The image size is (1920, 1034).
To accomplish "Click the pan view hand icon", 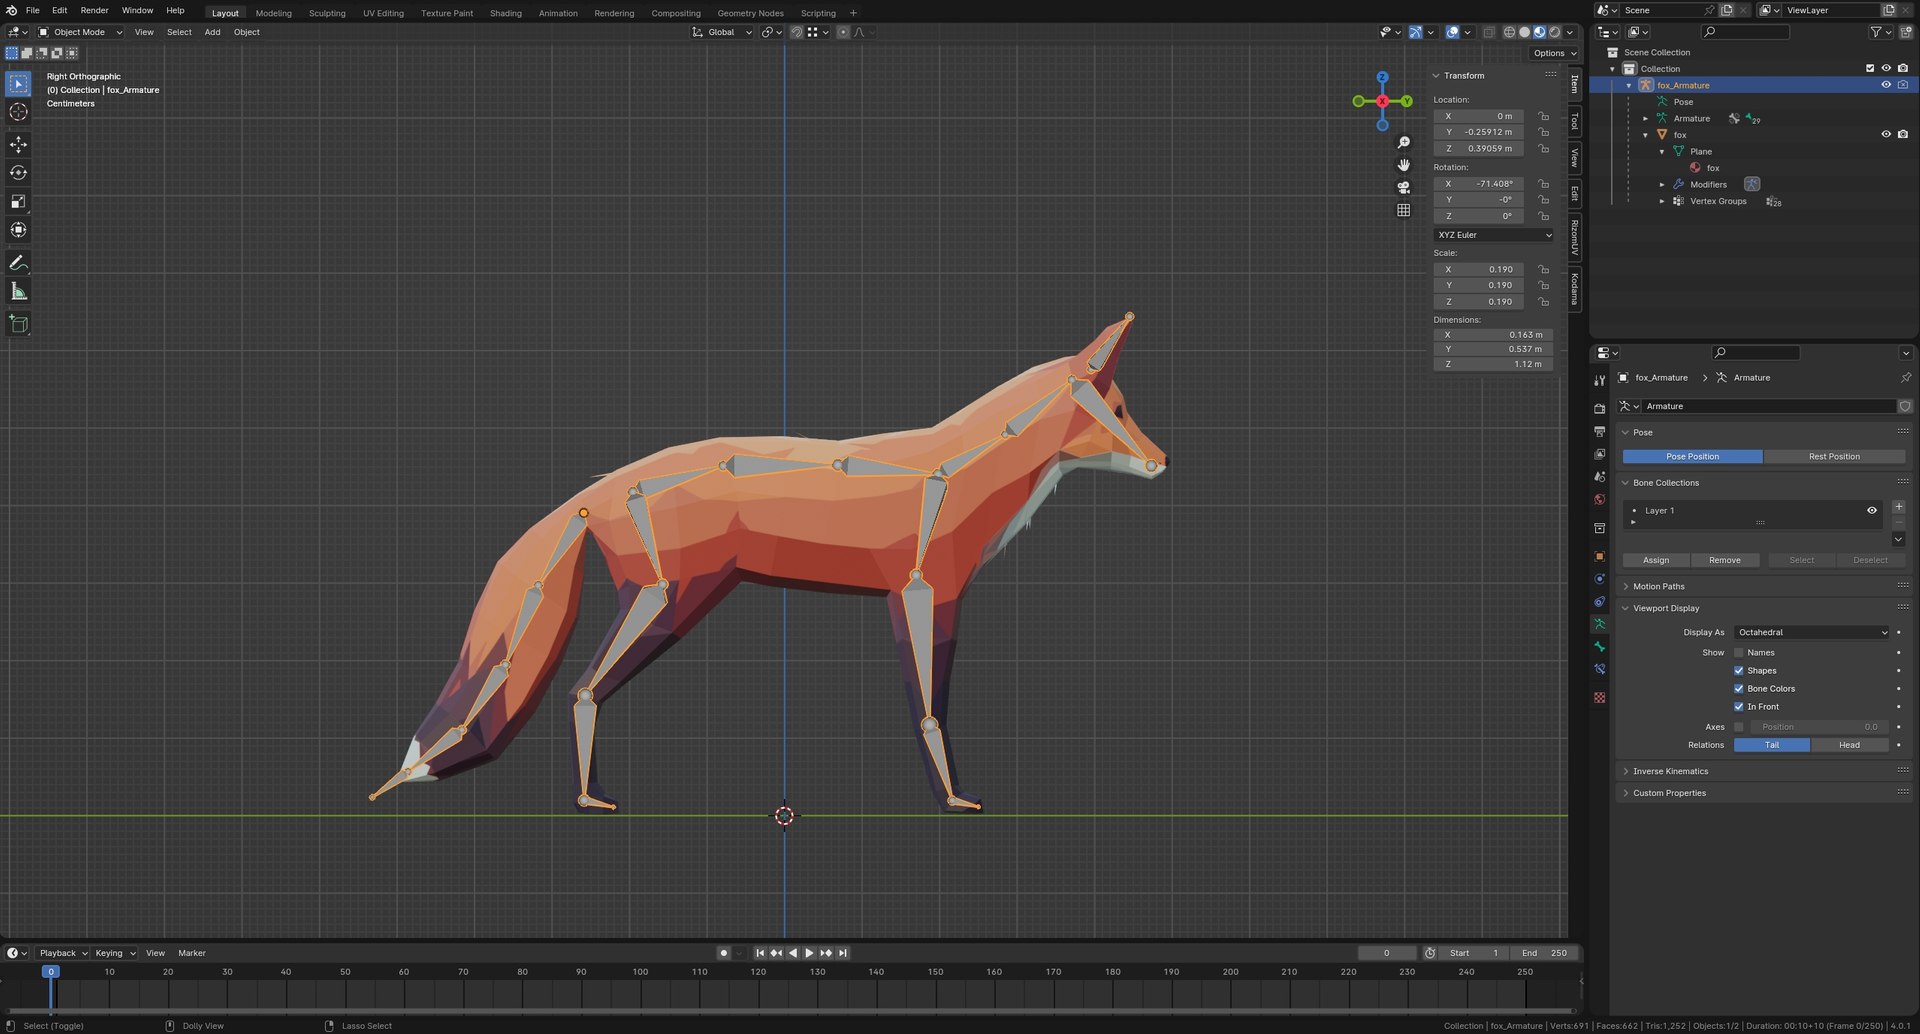I will tap(1403, 165).
